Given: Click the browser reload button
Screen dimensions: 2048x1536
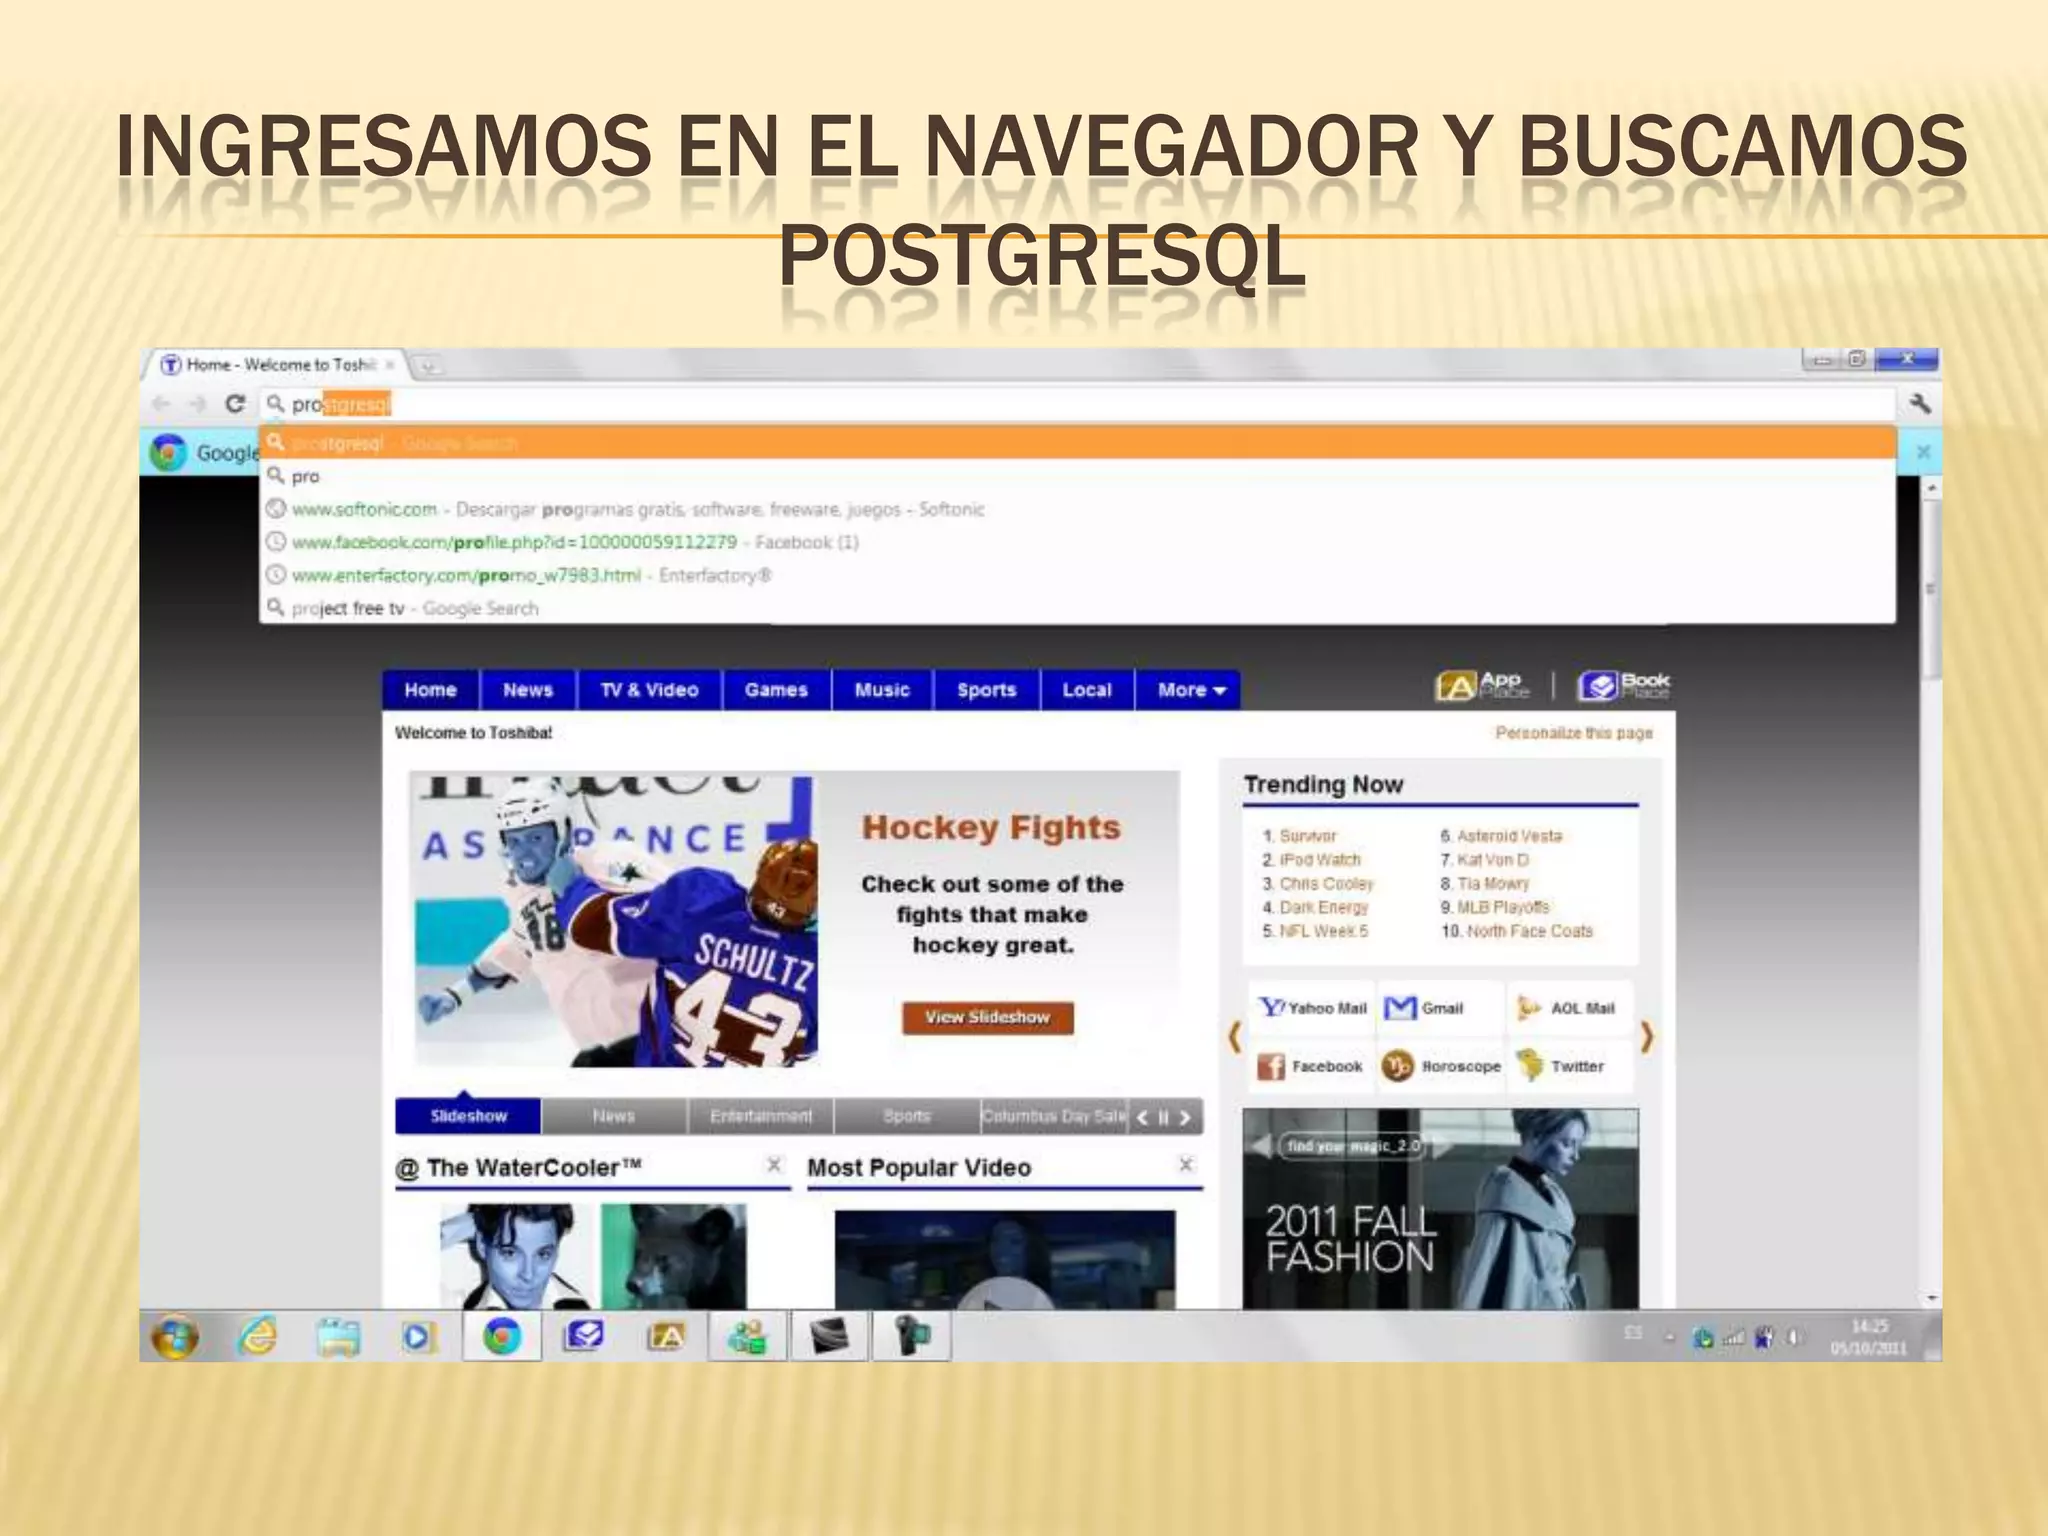Looking at the screenshot, I should [x=235, y=404].
